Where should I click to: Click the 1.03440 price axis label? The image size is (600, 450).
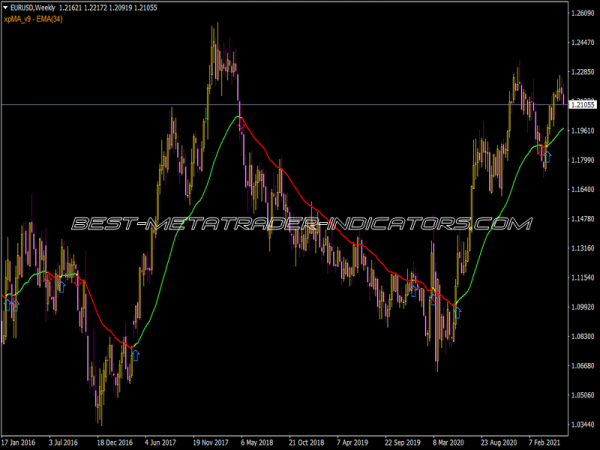tap(582, 425)
